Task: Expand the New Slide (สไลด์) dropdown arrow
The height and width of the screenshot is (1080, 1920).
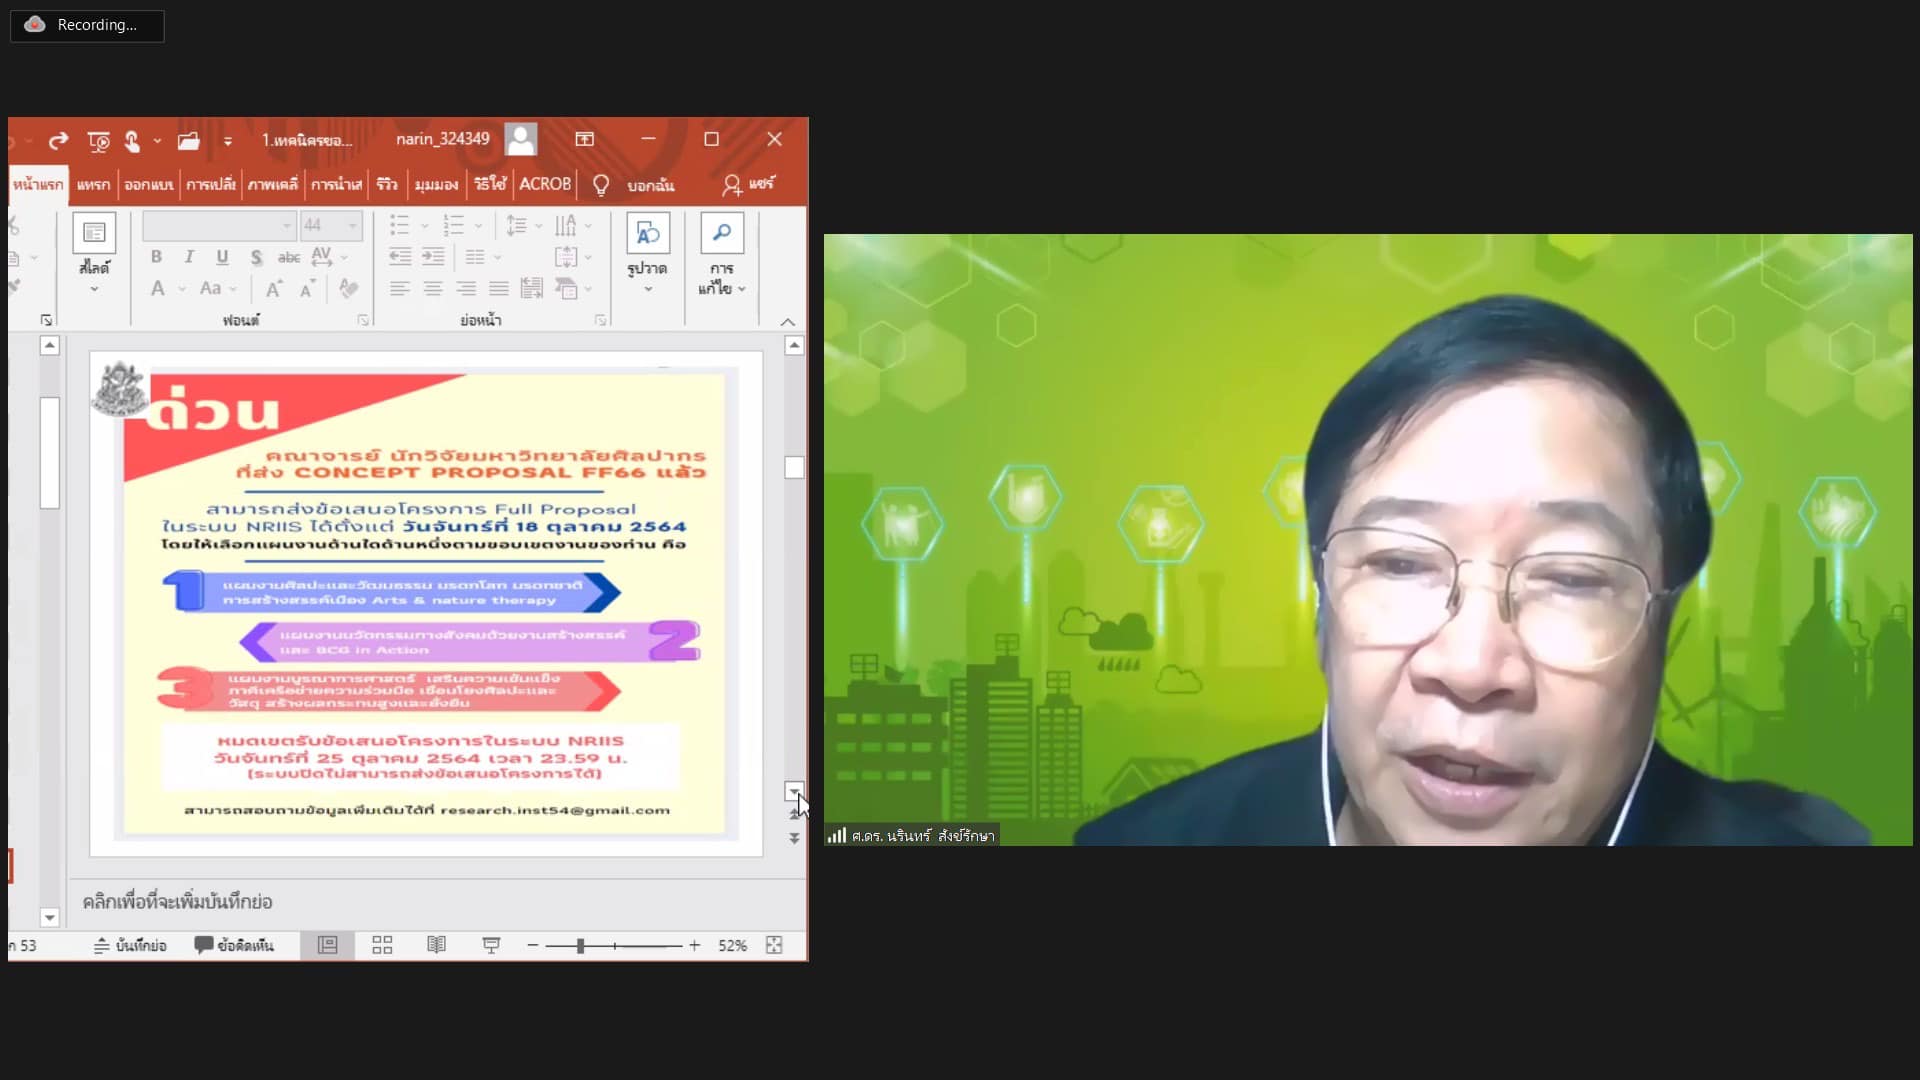Action: coord(94,289)
